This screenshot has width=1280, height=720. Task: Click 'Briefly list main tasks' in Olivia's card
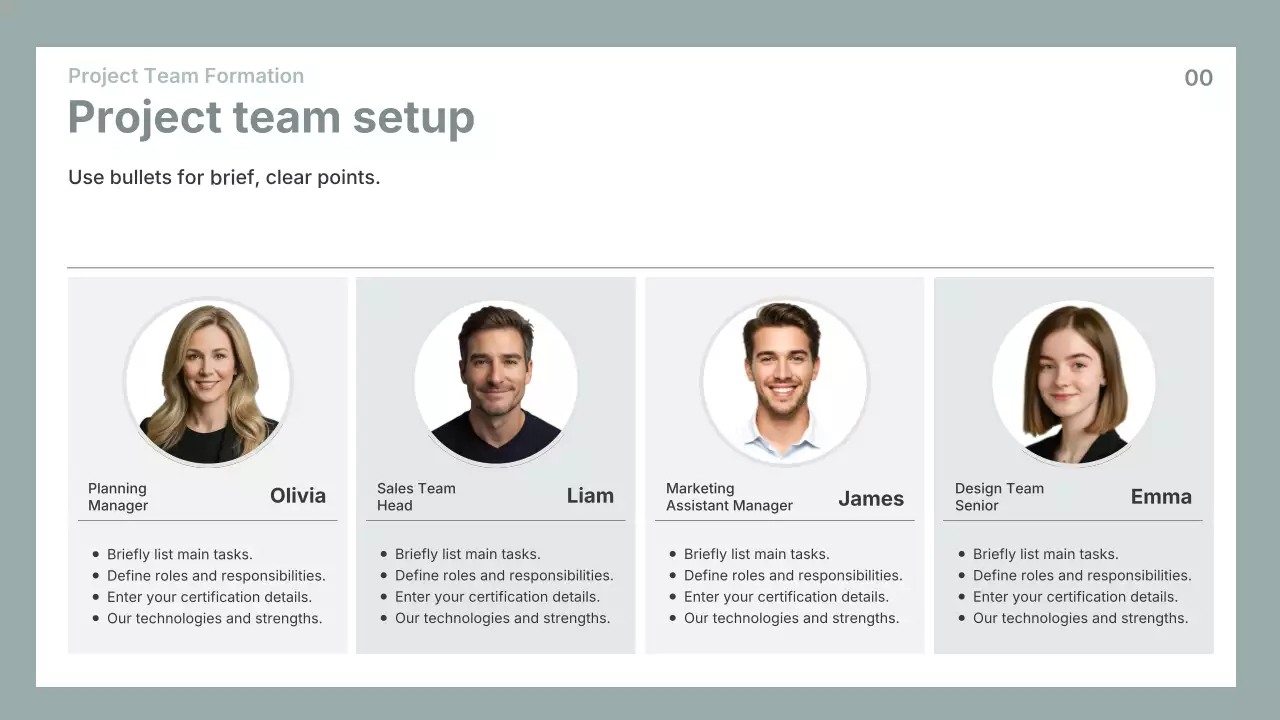point(179,554)
